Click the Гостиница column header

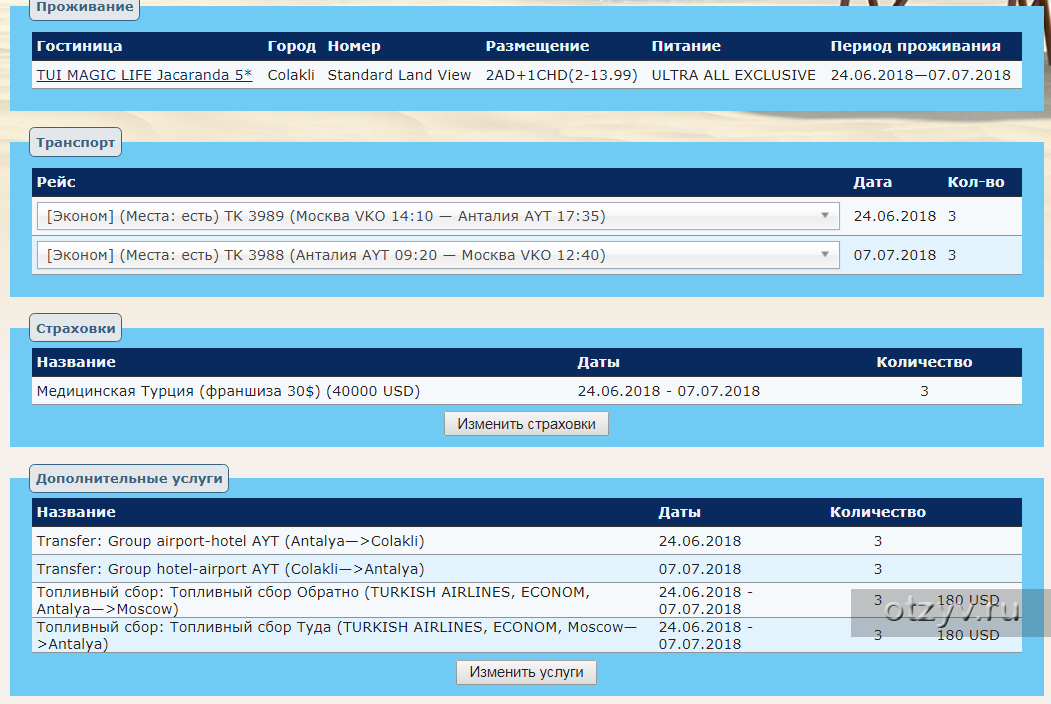pos(79,46)
